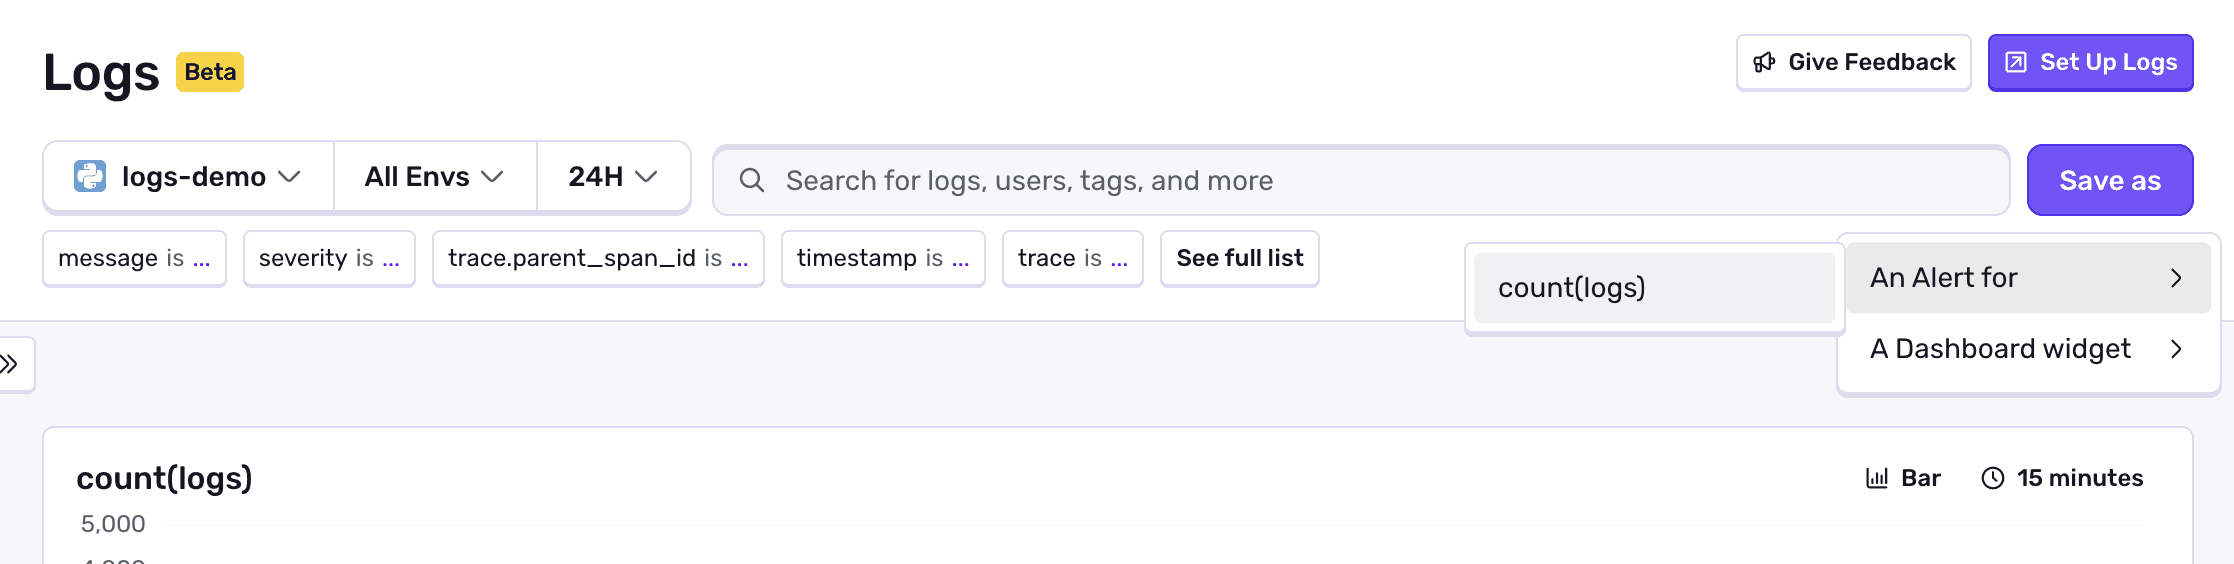Open the 24H time range dropdown
2234x564 pixels.
[612, 177]
